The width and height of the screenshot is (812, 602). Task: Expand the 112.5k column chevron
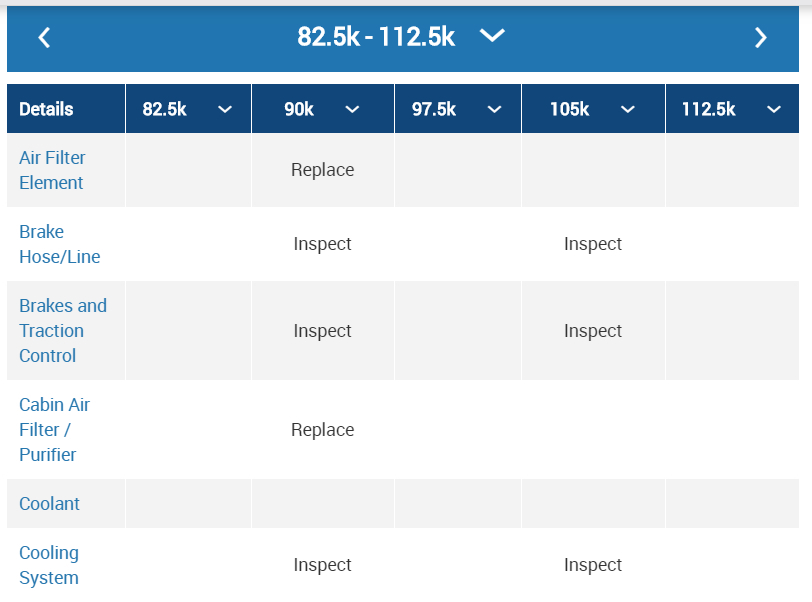point(774,110)
